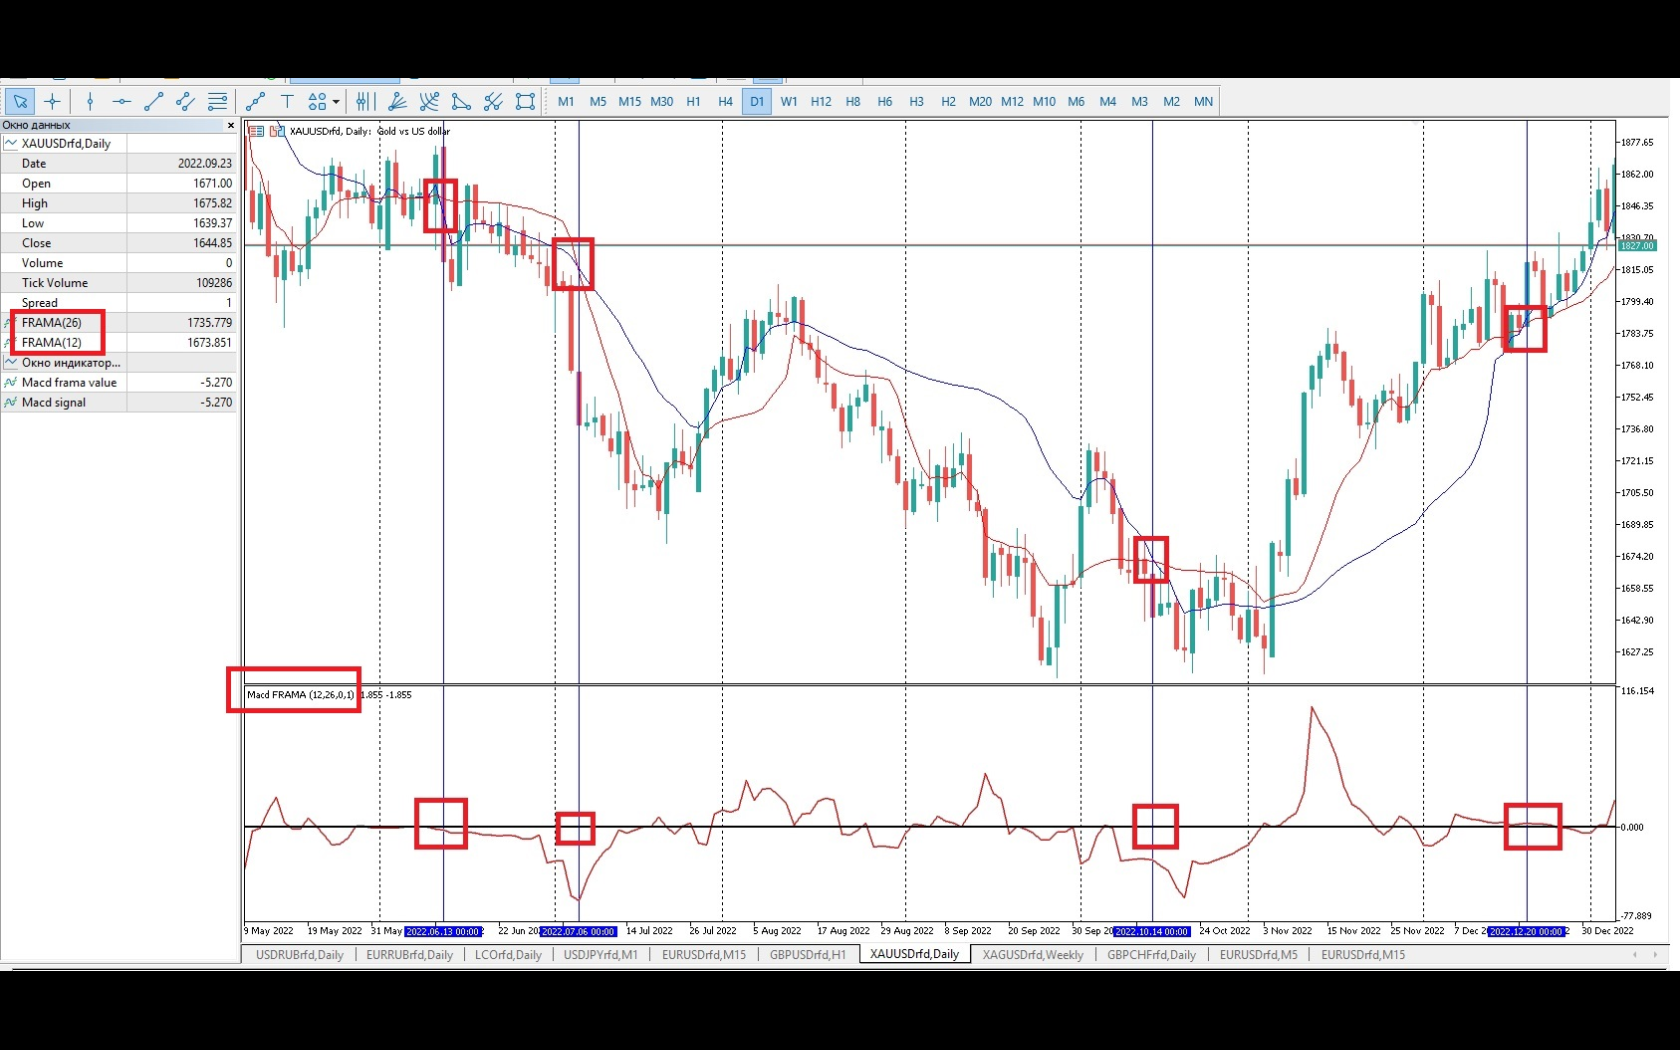Select the Crosshair tool
Viewport: 1680px width, 1050px height.
coord(53,101)
